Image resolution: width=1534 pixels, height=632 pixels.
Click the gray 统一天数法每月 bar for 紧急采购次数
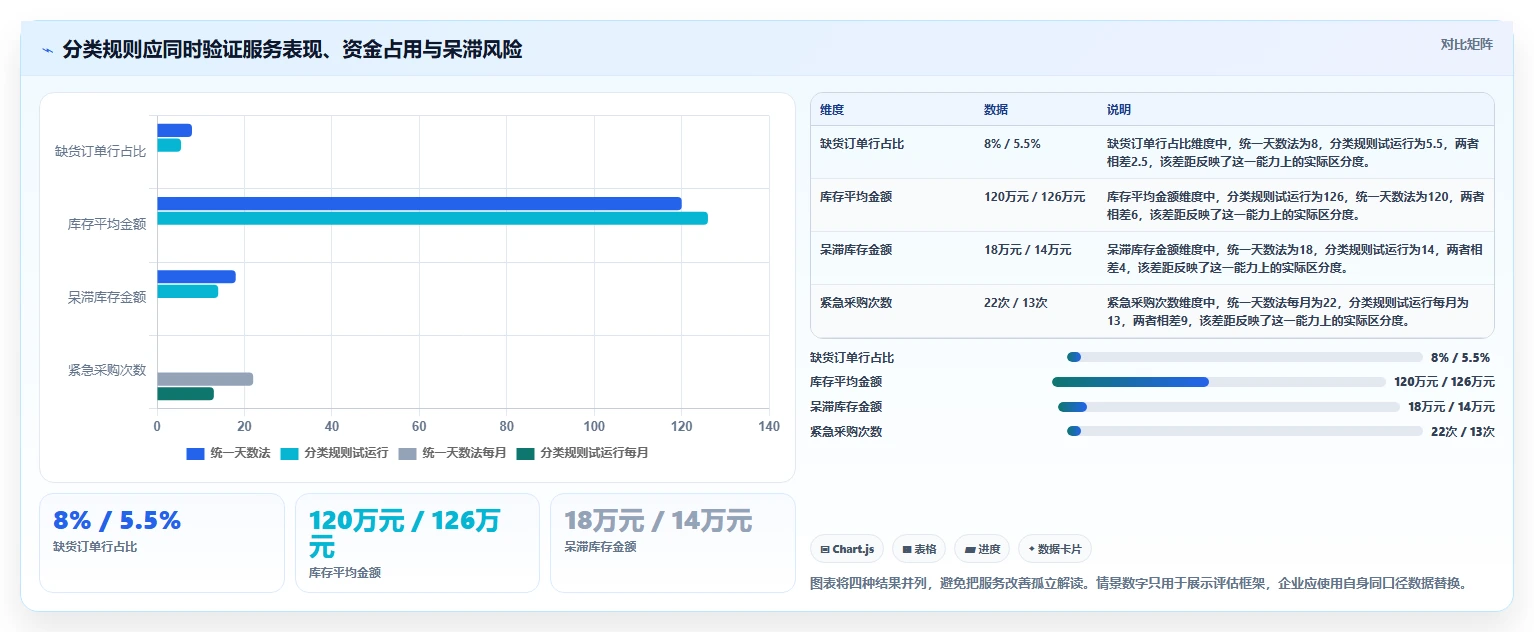(205, 379)
